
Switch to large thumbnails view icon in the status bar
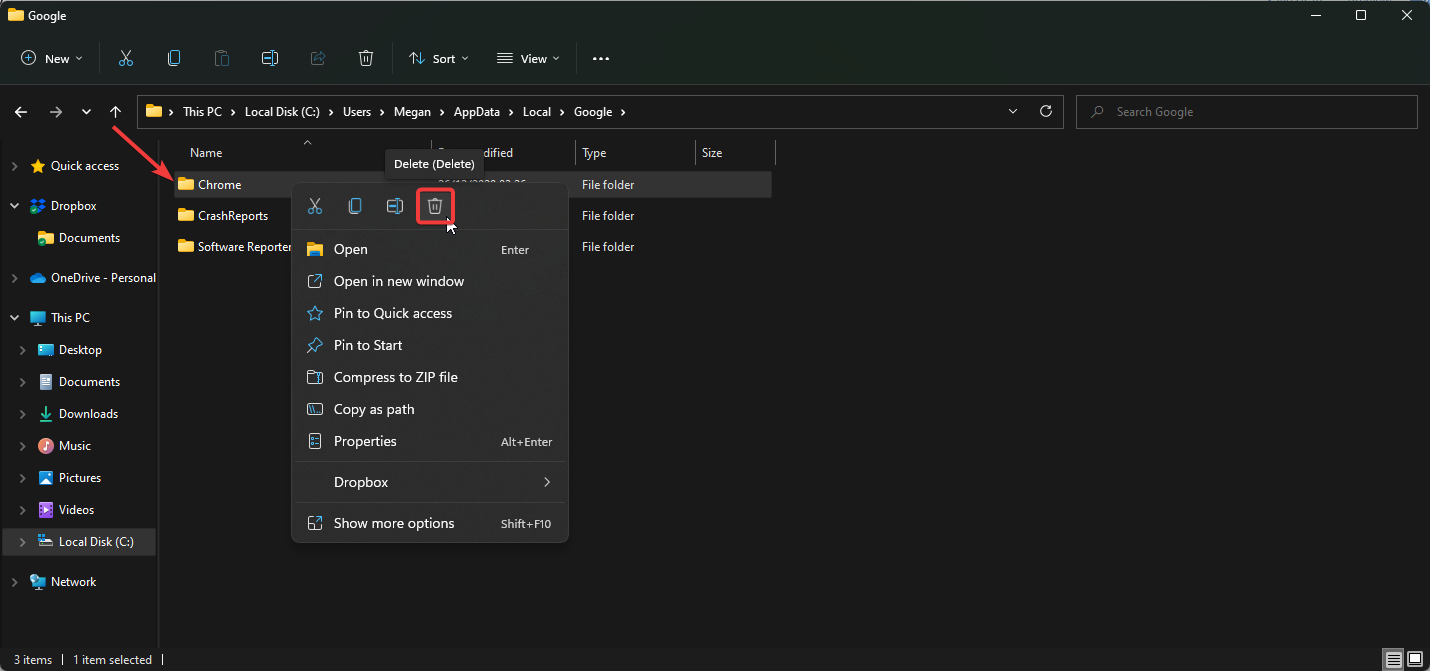(x=1414, y=659)
